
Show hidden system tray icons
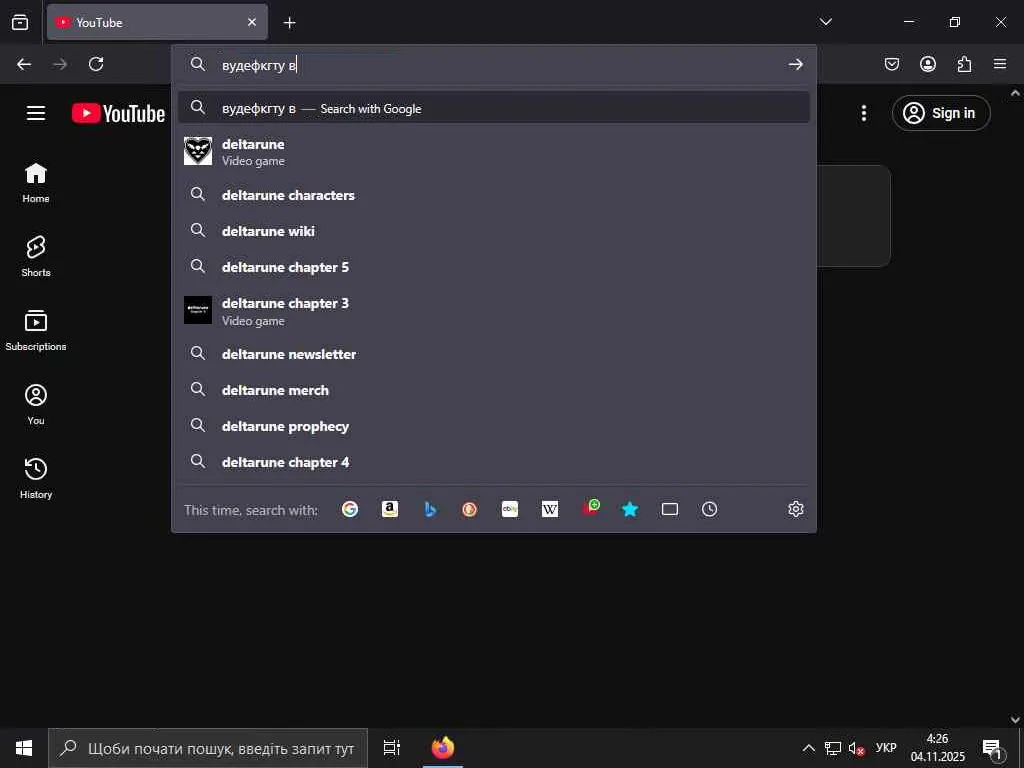click(x=808, y=748)
